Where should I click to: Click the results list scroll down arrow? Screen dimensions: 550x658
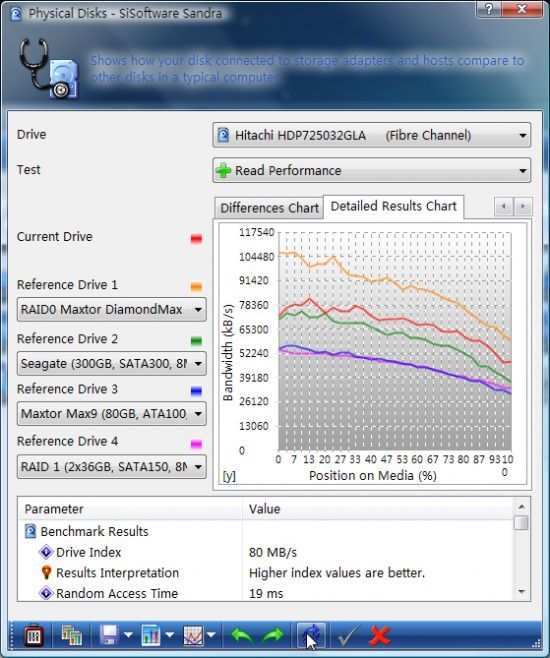pyautogui.click(x=521, y=592)
